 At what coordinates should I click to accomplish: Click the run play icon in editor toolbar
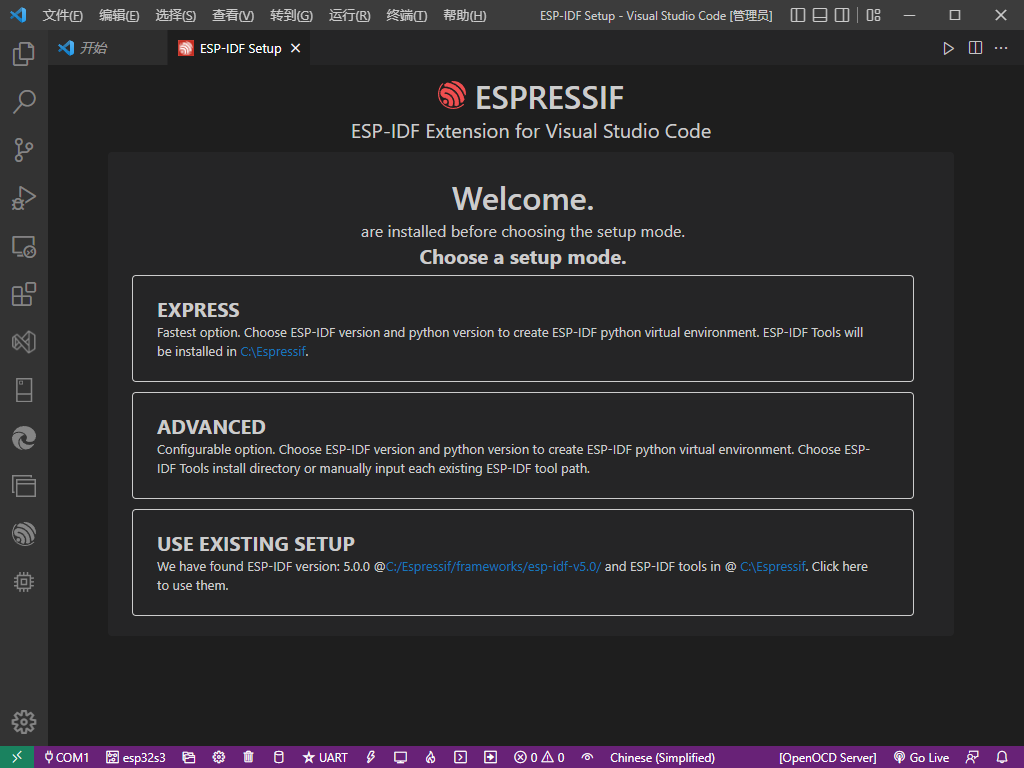[948, 48]
